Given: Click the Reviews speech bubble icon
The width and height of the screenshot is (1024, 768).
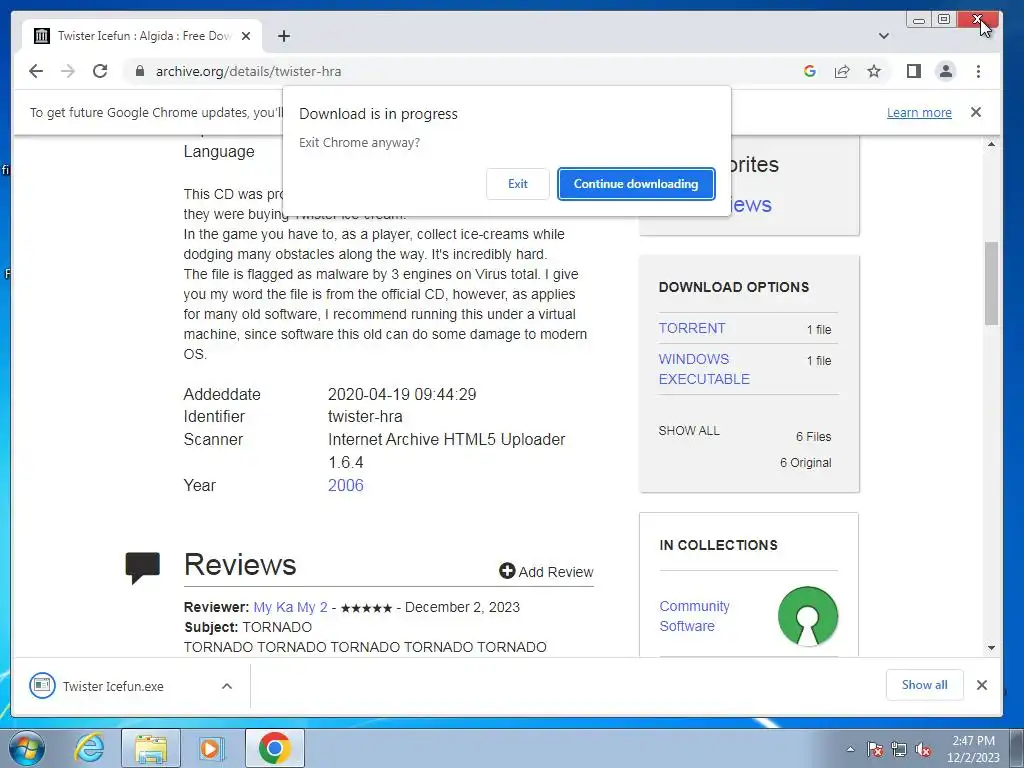Looking at the screenshot, I should pyautogui.click(x=142, y=568).
